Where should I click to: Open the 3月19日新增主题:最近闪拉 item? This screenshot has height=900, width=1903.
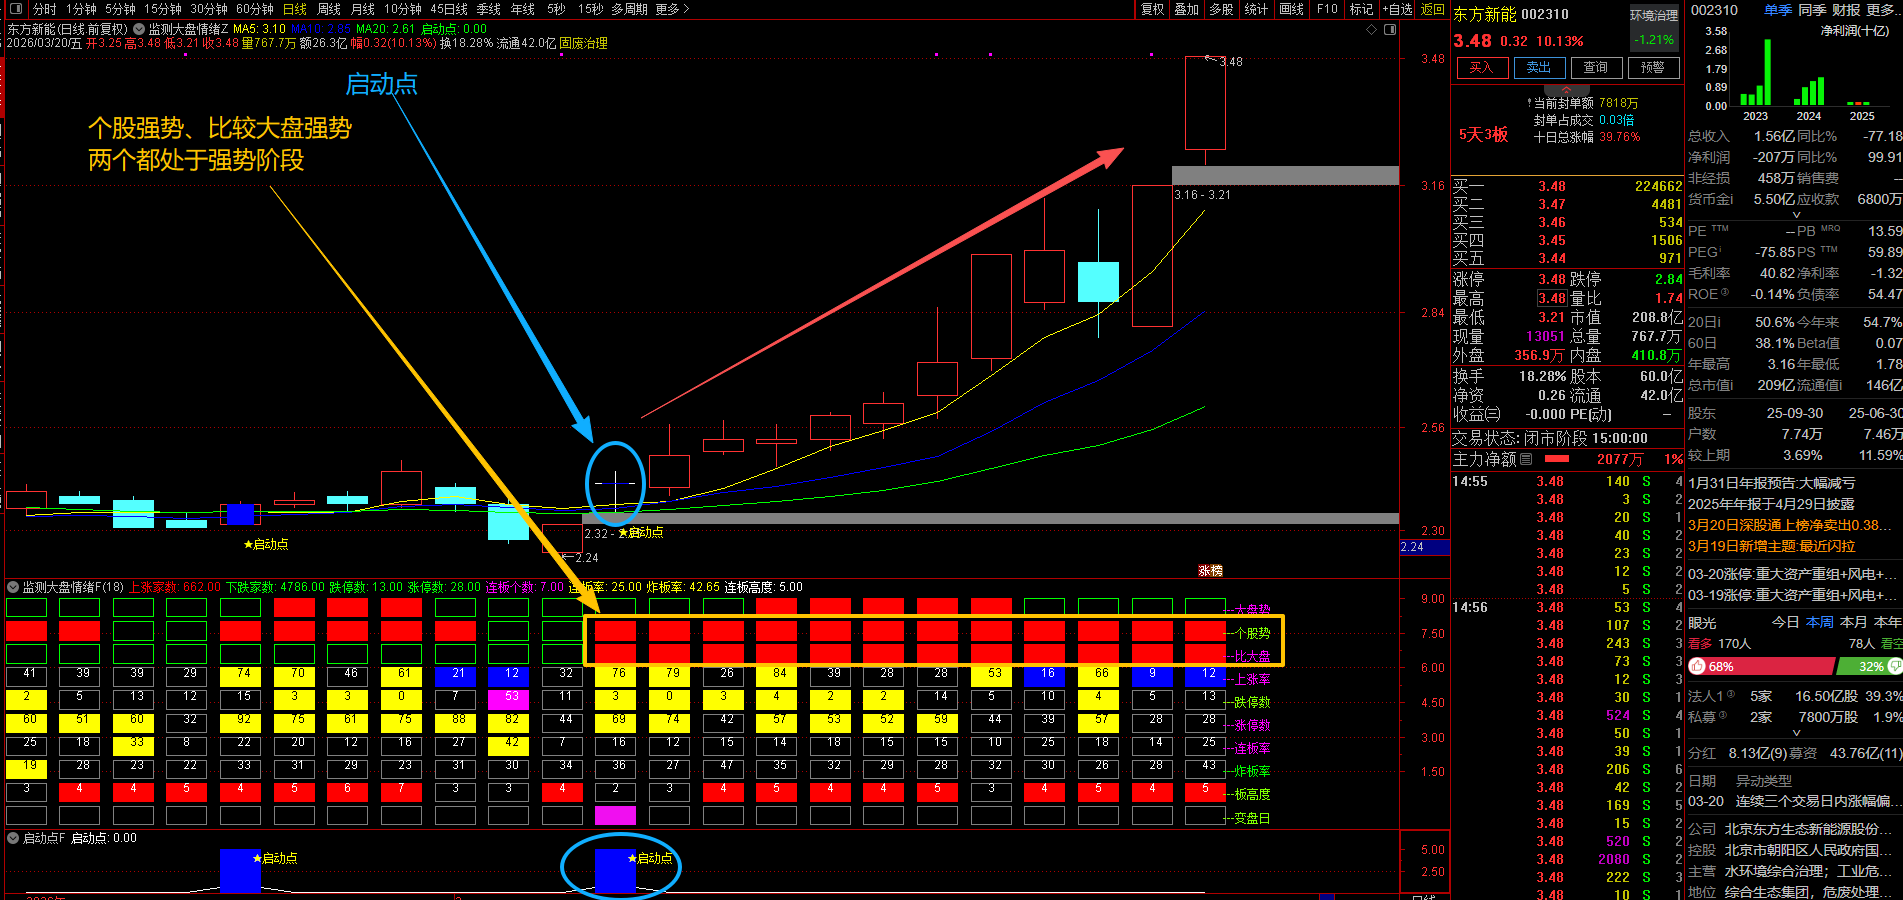[1771, 546]
